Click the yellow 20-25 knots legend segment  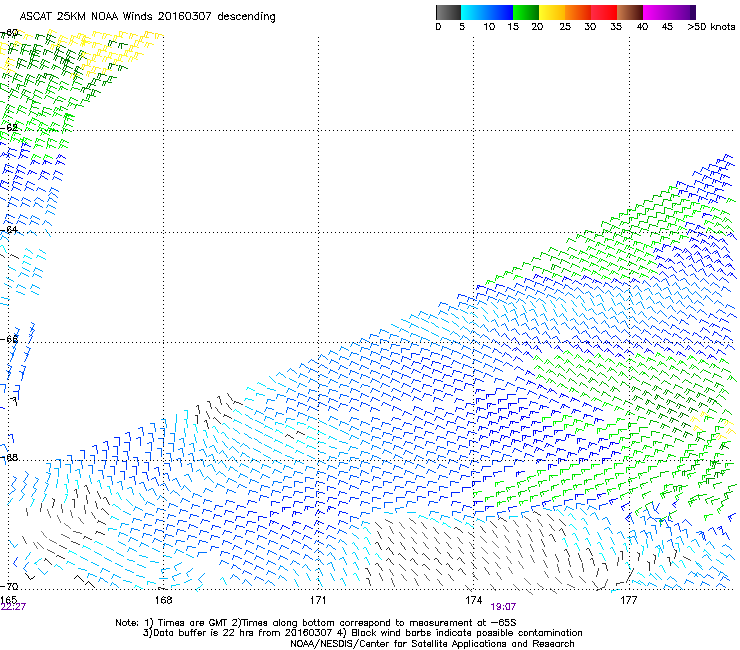[552, 12]
